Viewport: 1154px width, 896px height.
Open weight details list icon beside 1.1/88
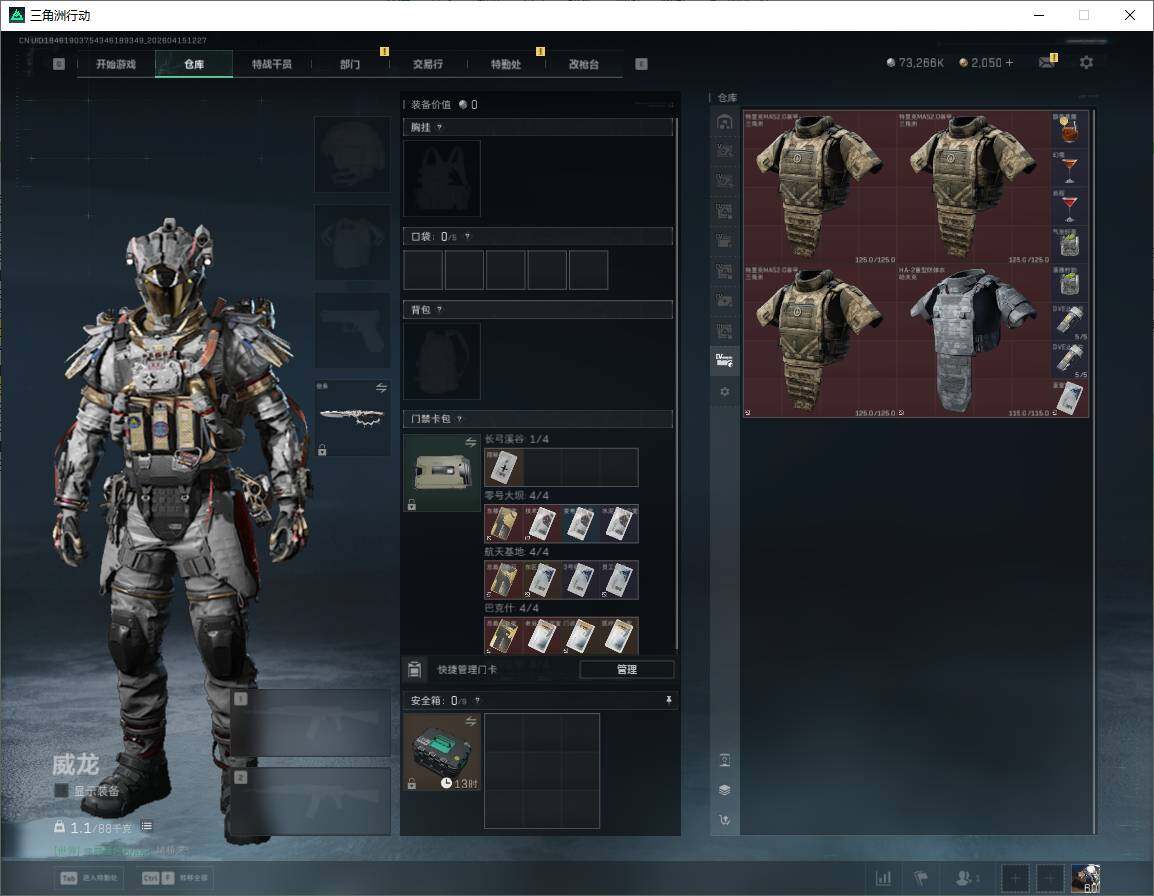tap(146, 826)
